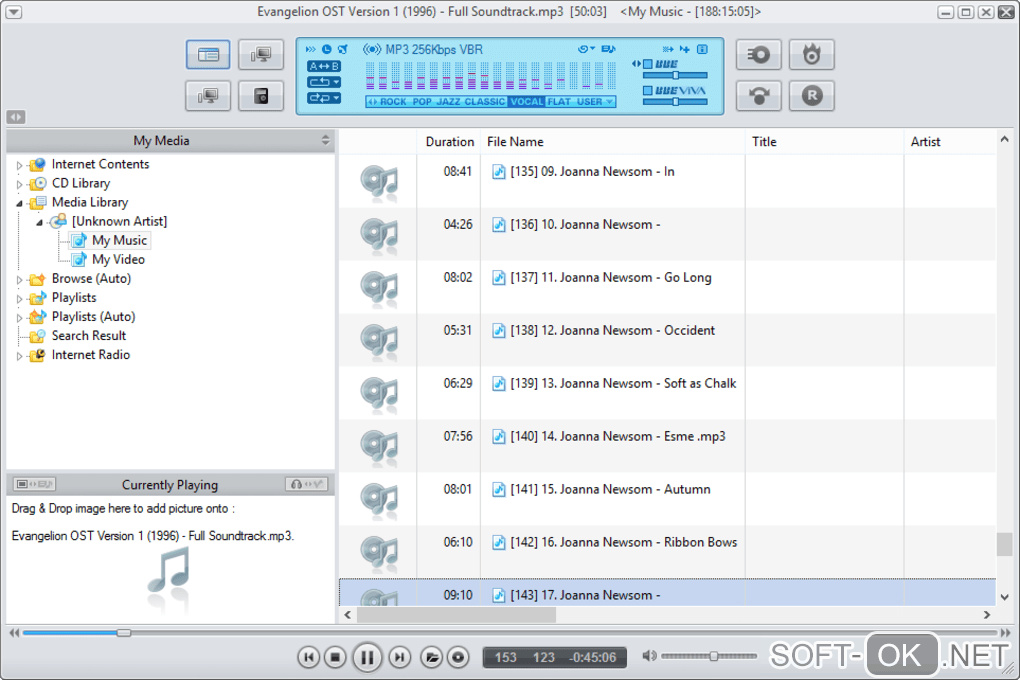Click the clock timer icon in display

(327, 49)
